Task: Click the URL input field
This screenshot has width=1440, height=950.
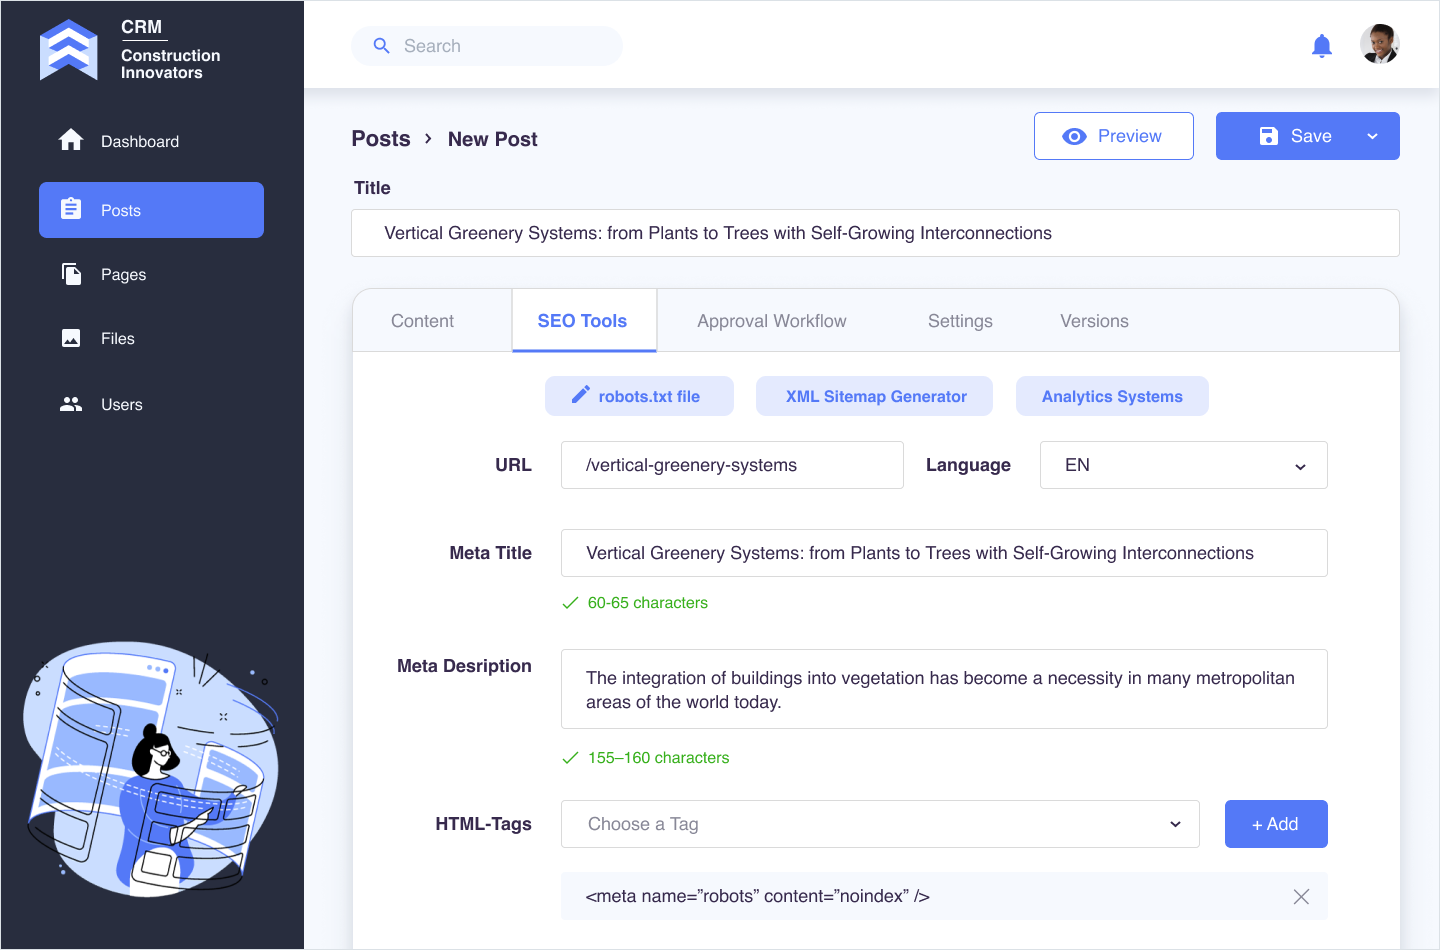Action: pos(731,466)
